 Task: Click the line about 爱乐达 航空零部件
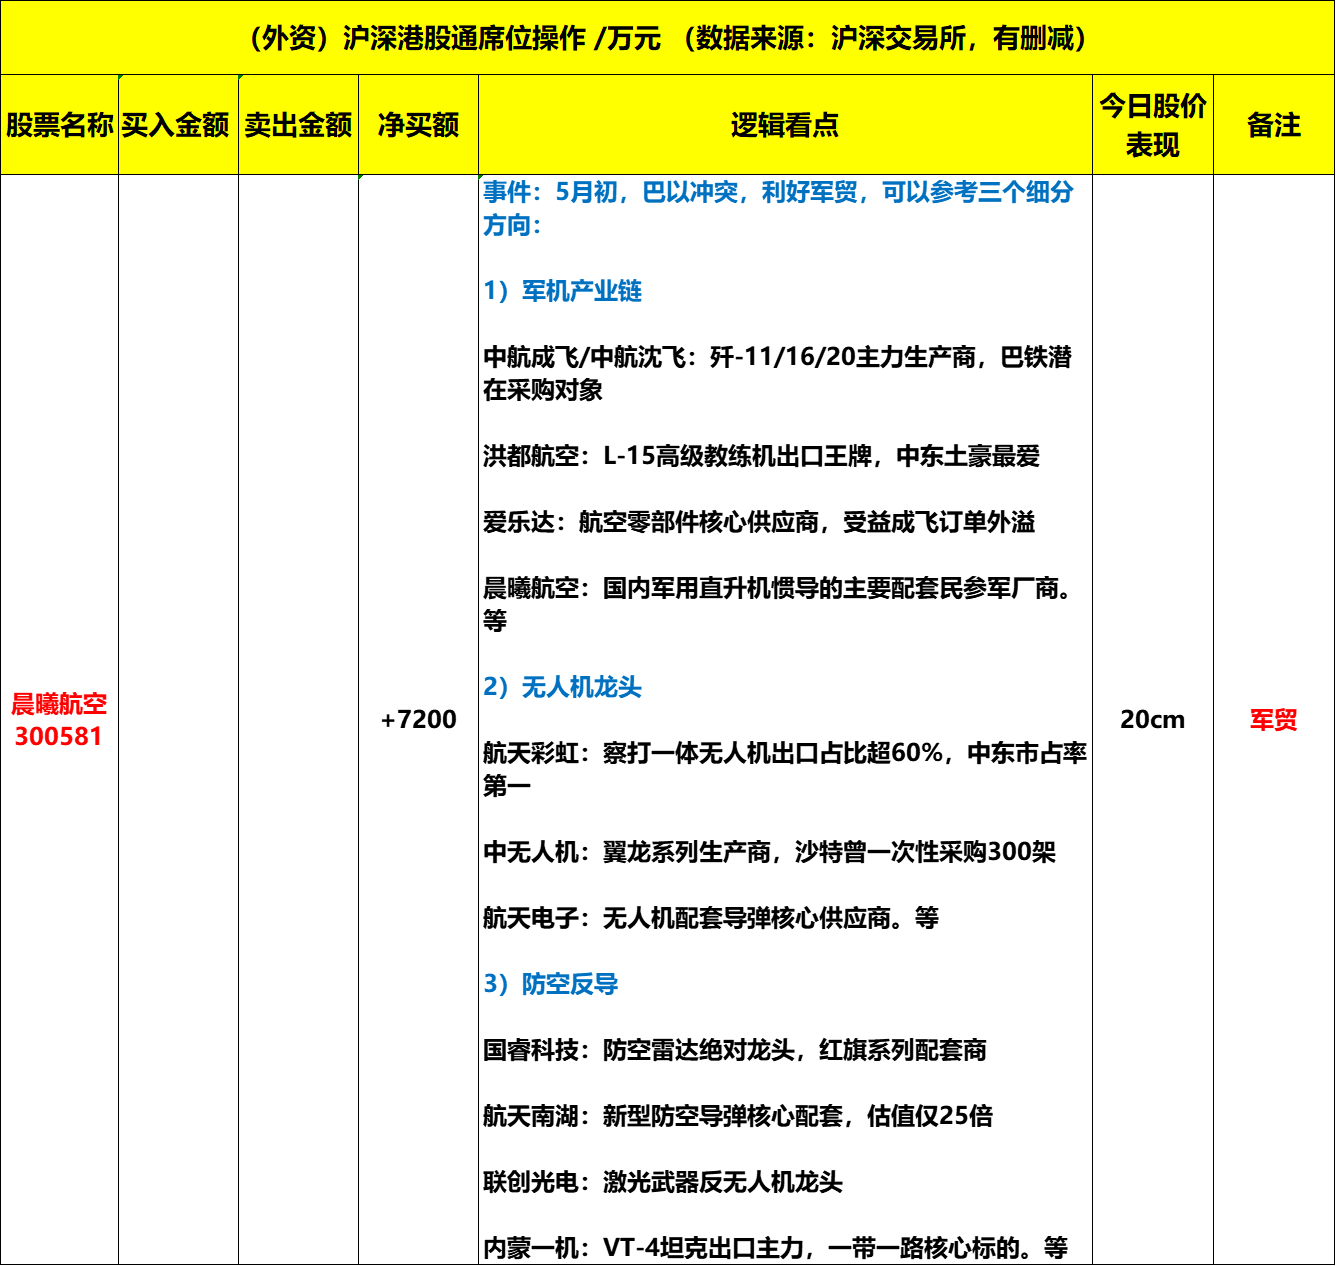[759, 522]
